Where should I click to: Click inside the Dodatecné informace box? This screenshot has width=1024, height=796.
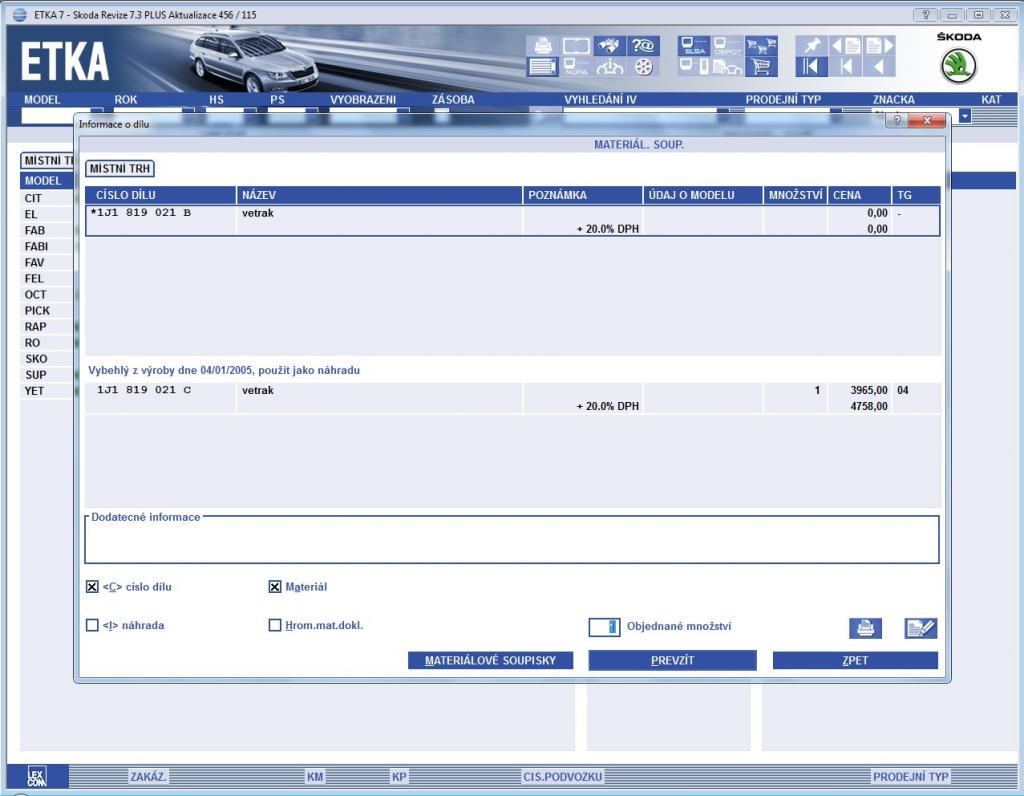512,542
